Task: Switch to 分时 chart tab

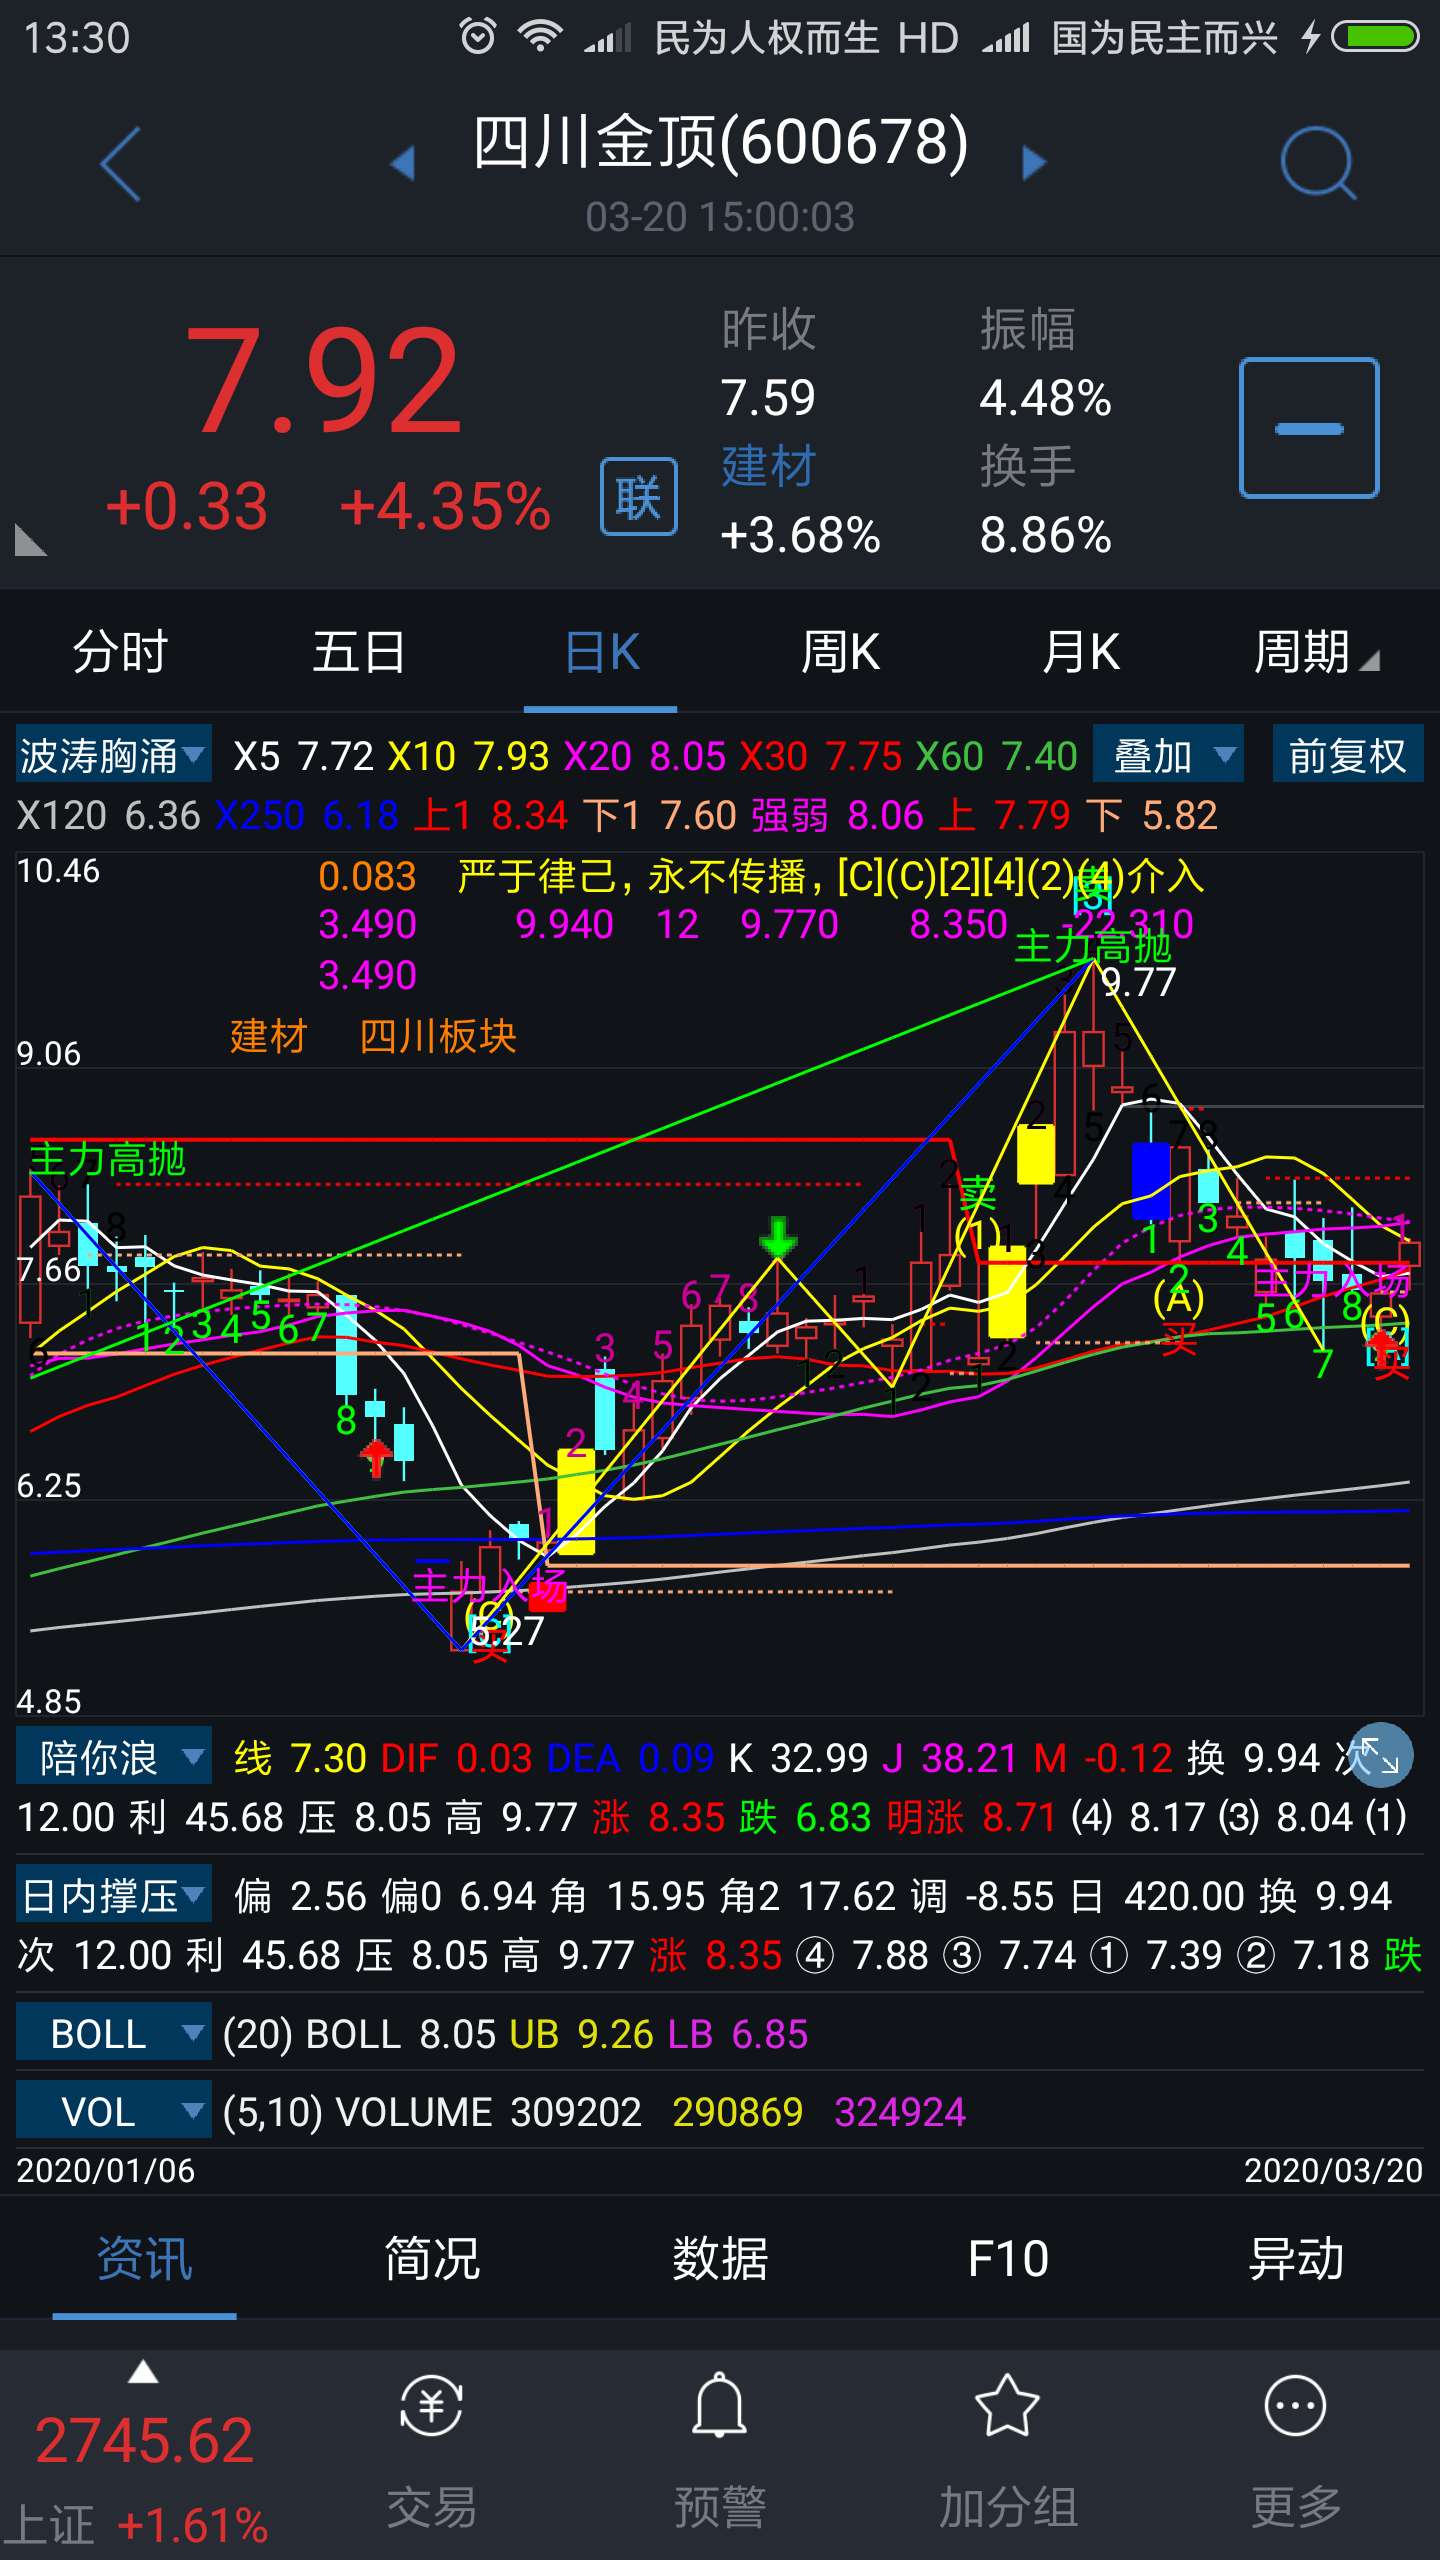Action: pos(120,653)
